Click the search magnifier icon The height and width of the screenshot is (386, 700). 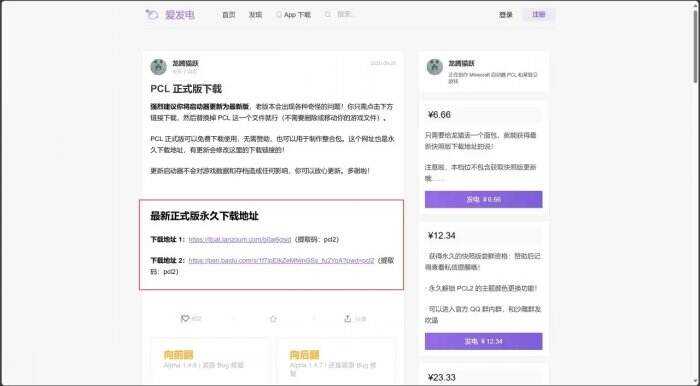(328, 15)
